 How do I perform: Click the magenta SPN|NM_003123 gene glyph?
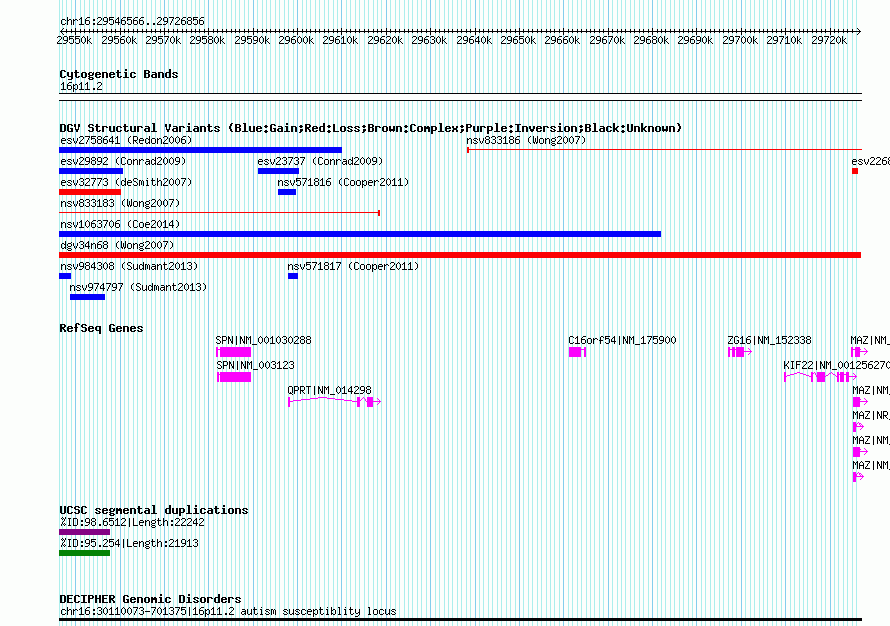coord(234,377)
